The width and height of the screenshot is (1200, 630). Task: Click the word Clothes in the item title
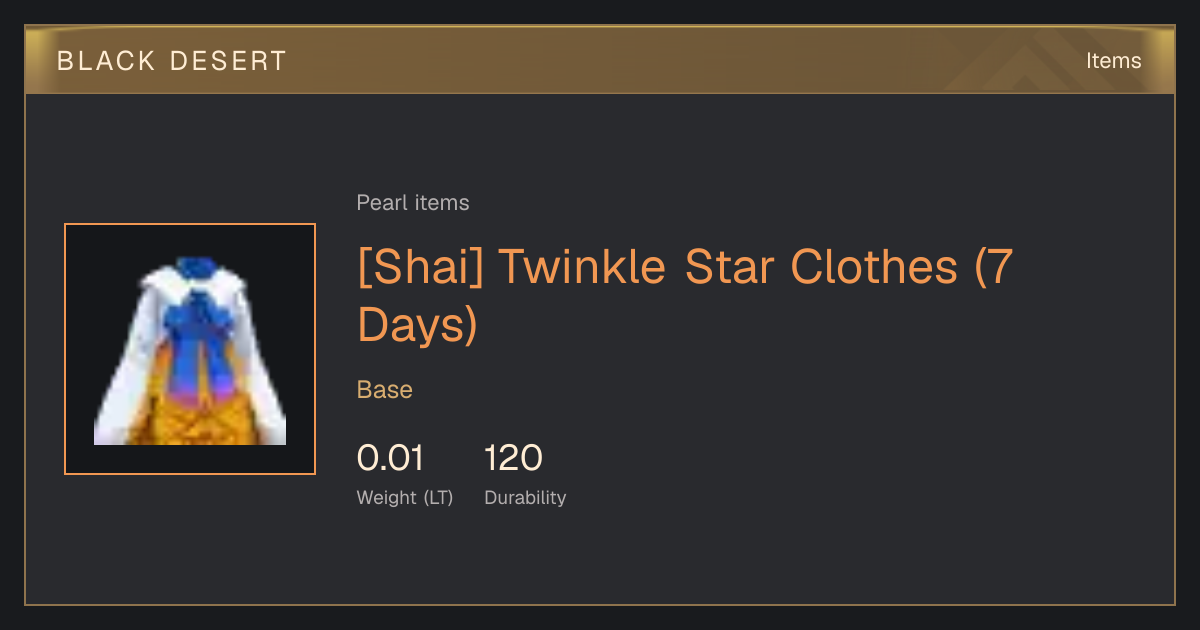coord(874,267)
